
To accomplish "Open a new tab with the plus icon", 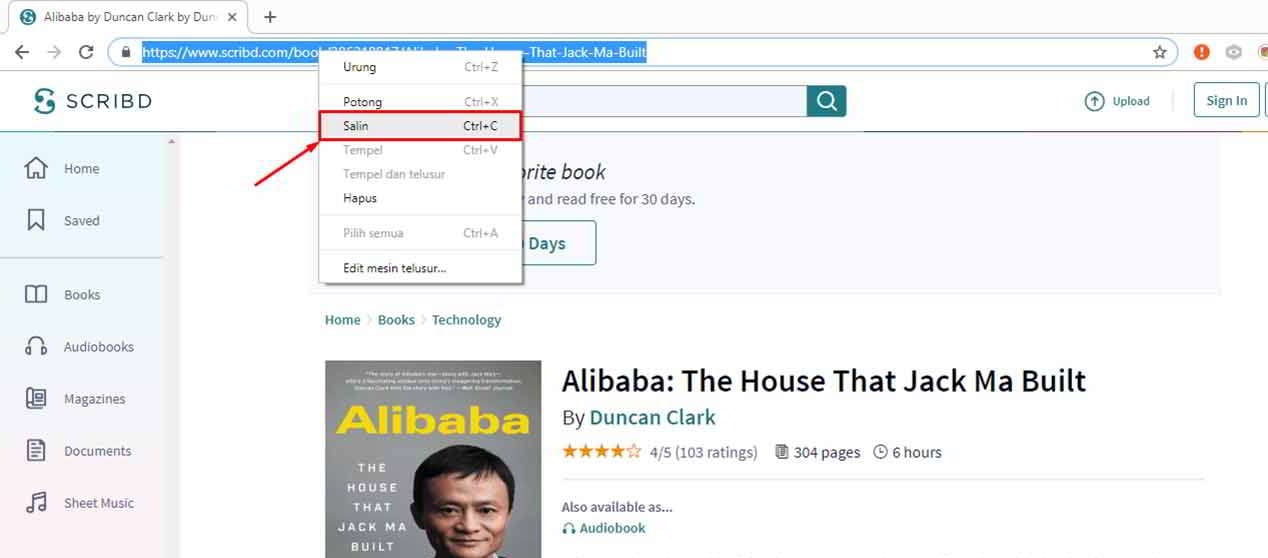I will coord(270,17).
